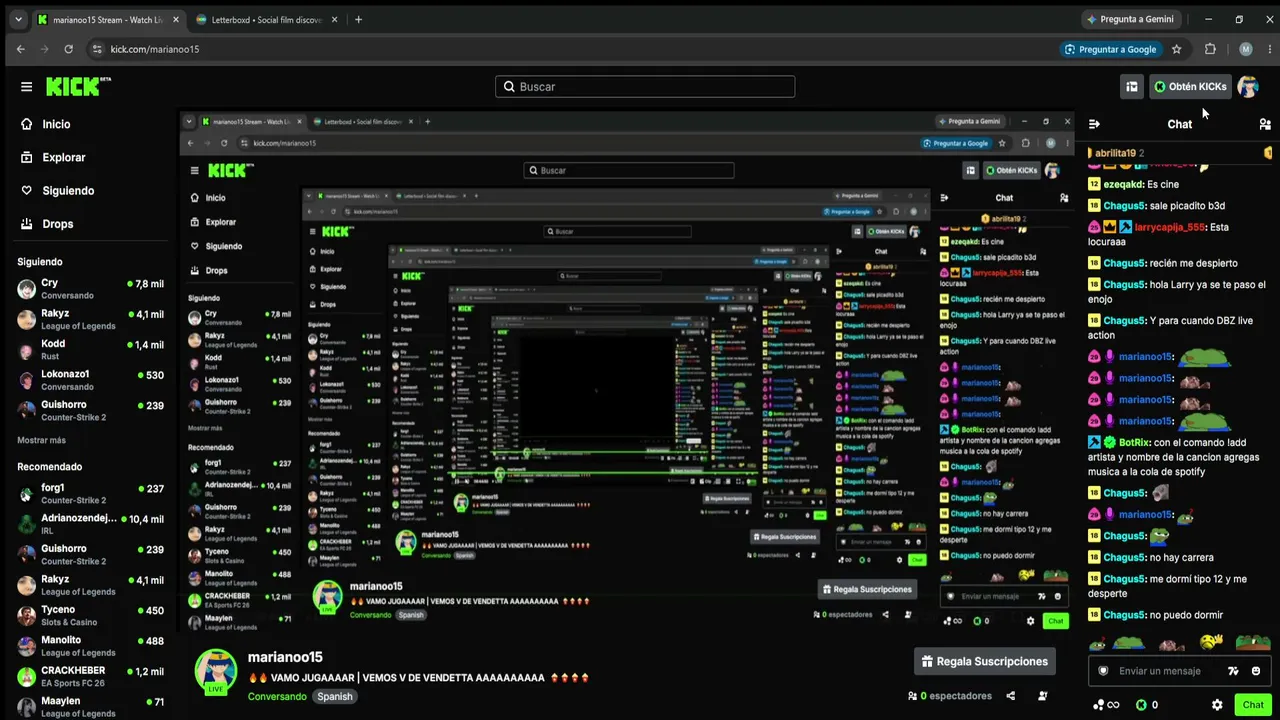Open Tyceno's recommended channel
The image size is (1280, 720).
point(90,615)
